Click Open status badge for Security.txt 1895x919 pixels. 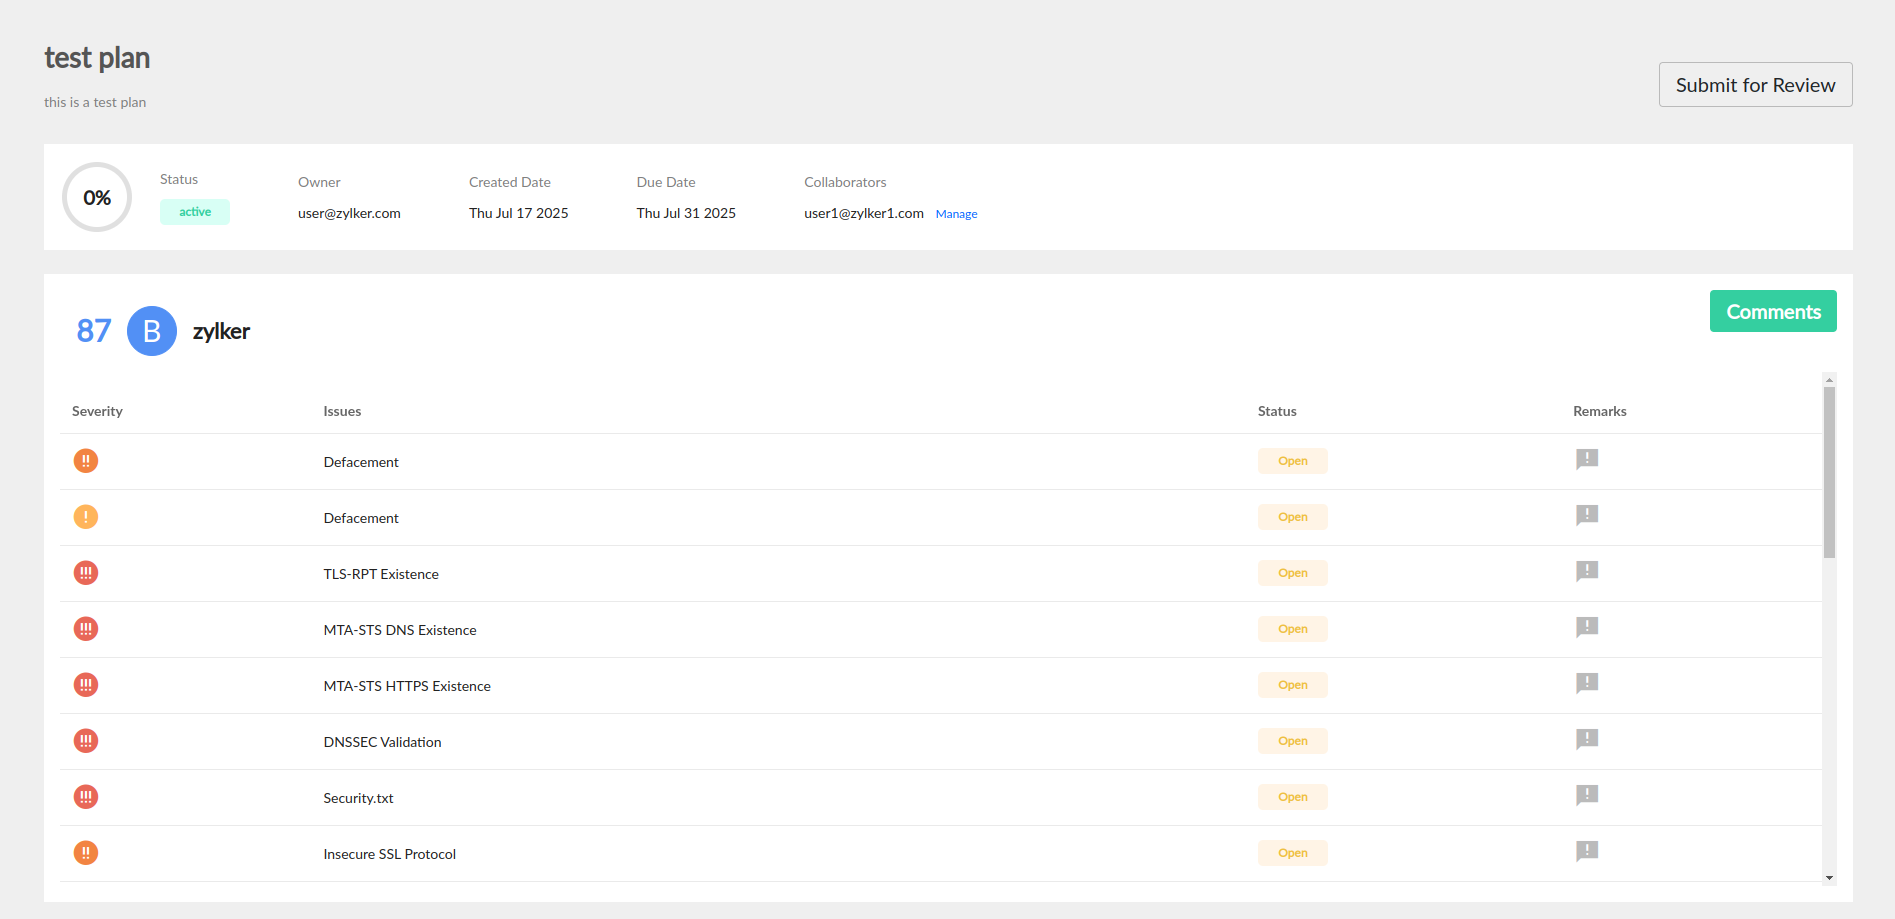1292,797
